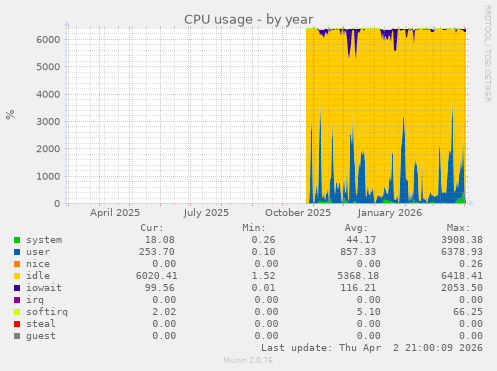Click the 'January 2026' x-axis label
This screenshot has height=371, width=497.
coord(390,213)
